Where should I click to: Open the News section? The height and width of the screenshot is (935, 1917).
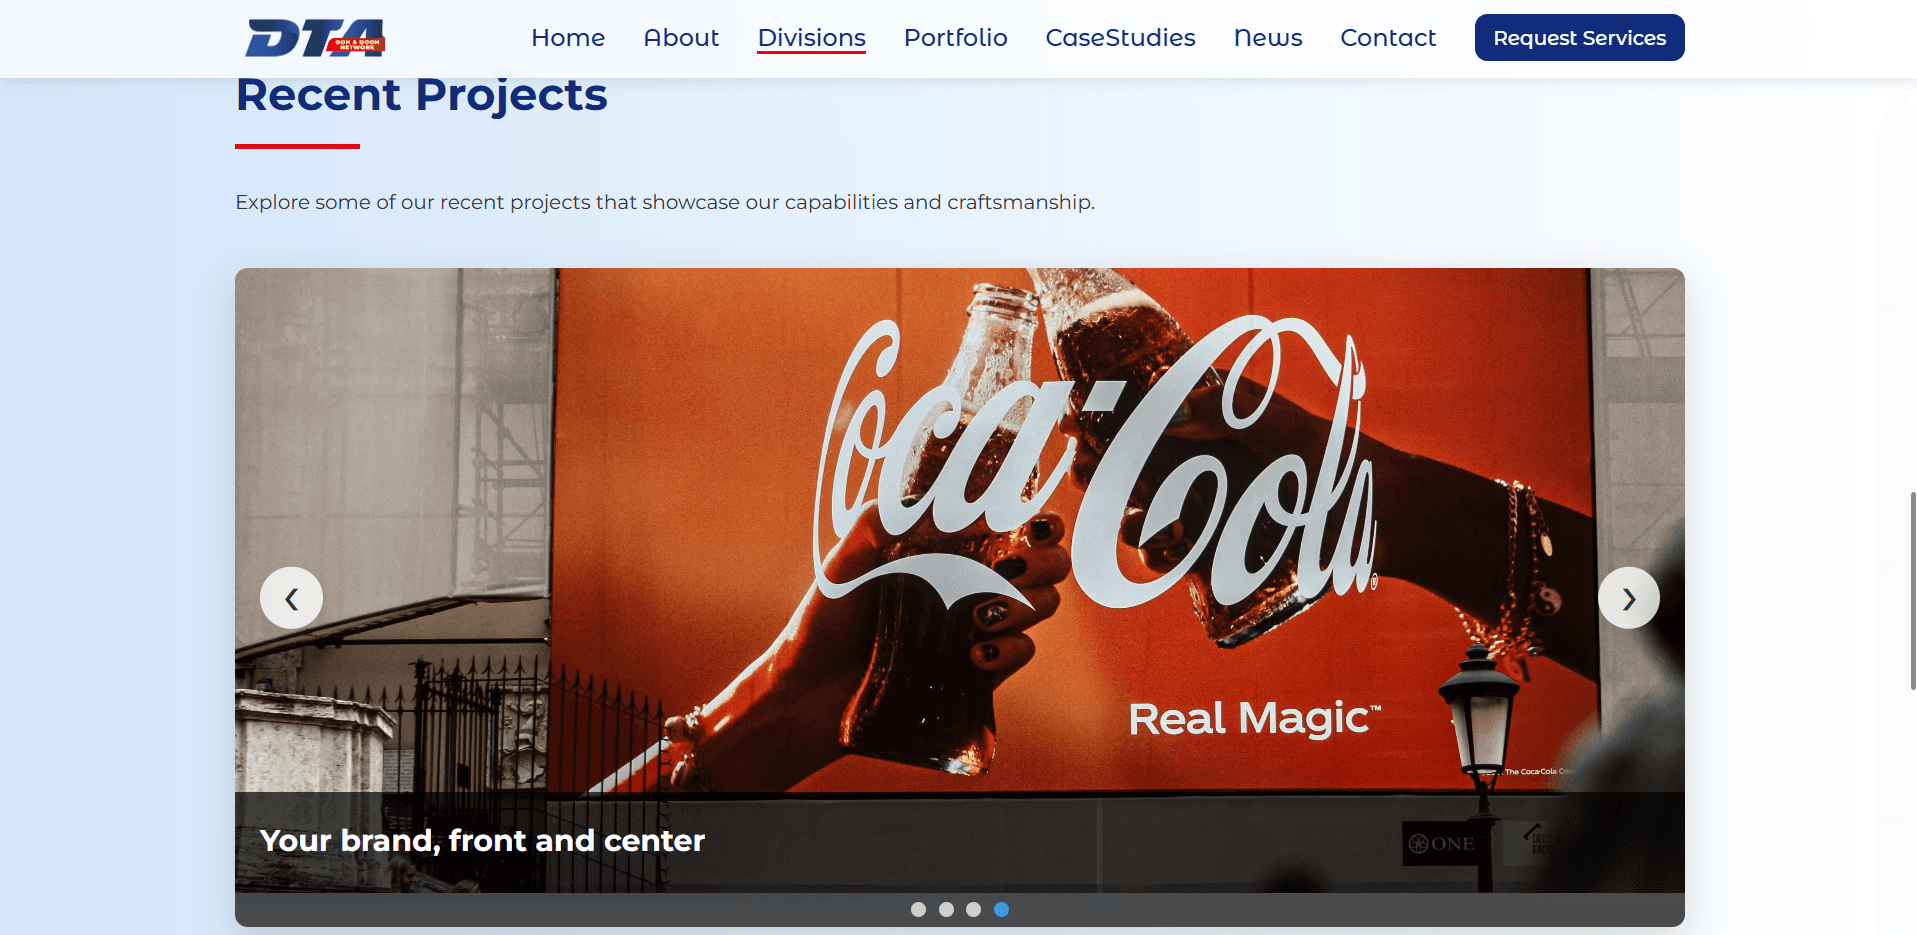(x=1268, y=38)
